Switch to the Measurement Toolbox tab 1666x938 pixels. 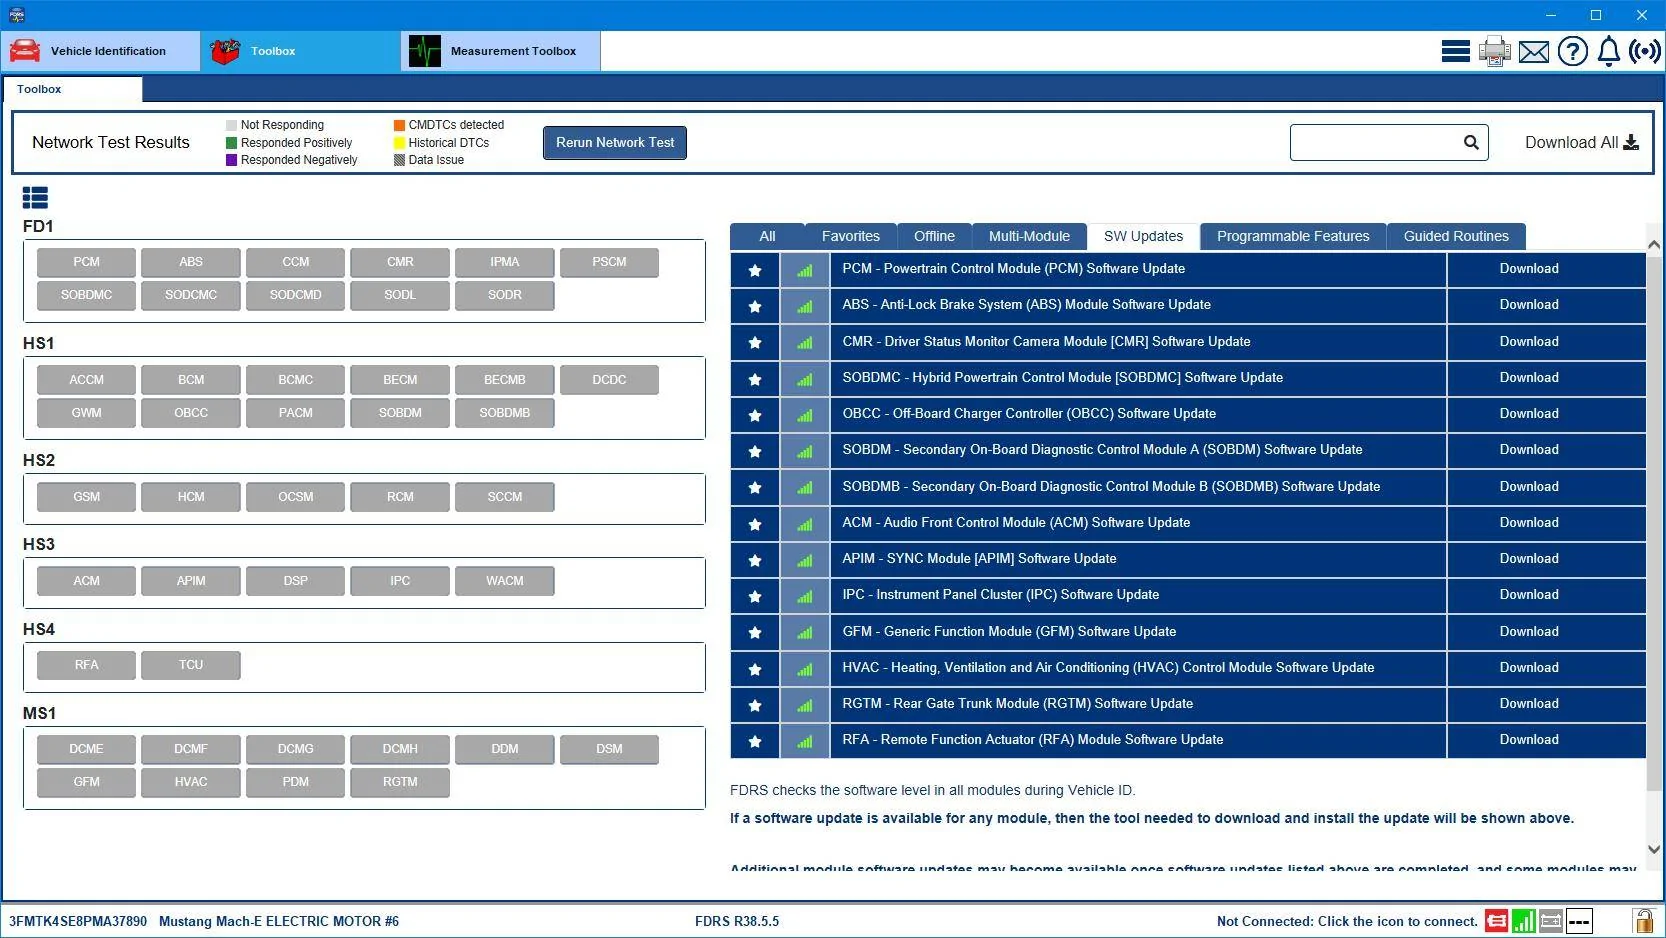coord(501,51)
